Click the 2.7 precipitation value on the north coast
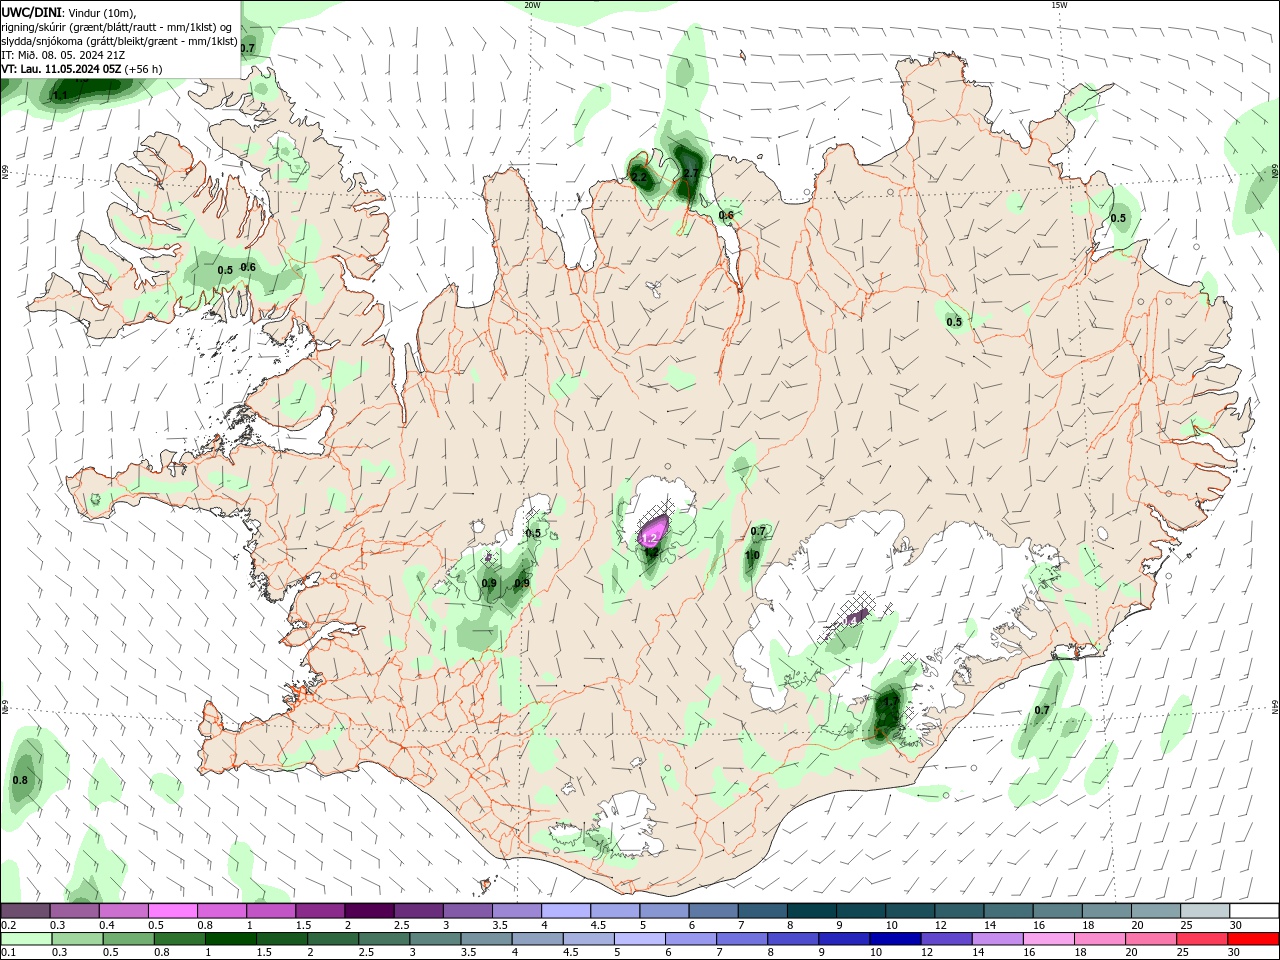Viewport: 1280px width, 960px height. [690, 174]
